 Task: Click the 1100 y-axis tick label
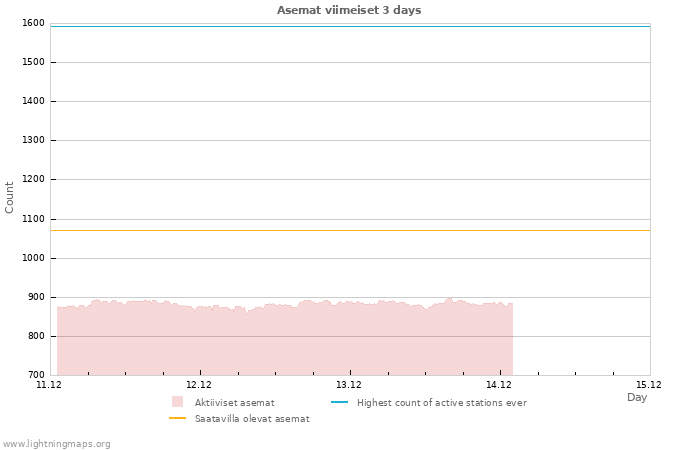[33, 219]
